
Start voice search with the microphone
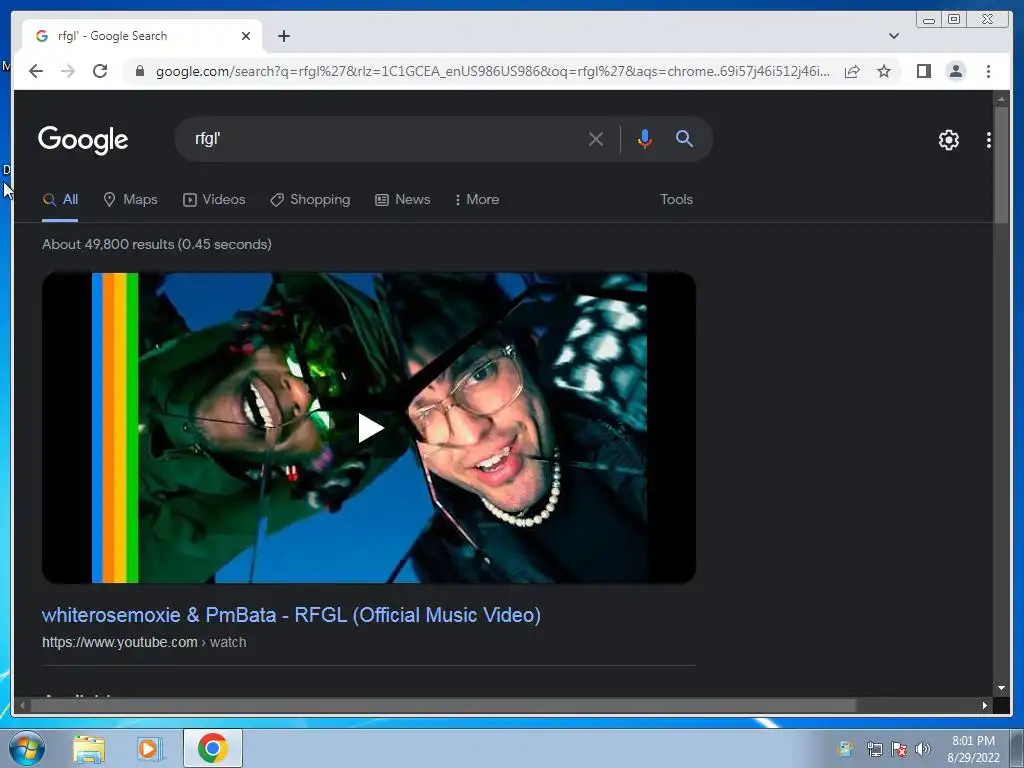(x=645, y=139)
